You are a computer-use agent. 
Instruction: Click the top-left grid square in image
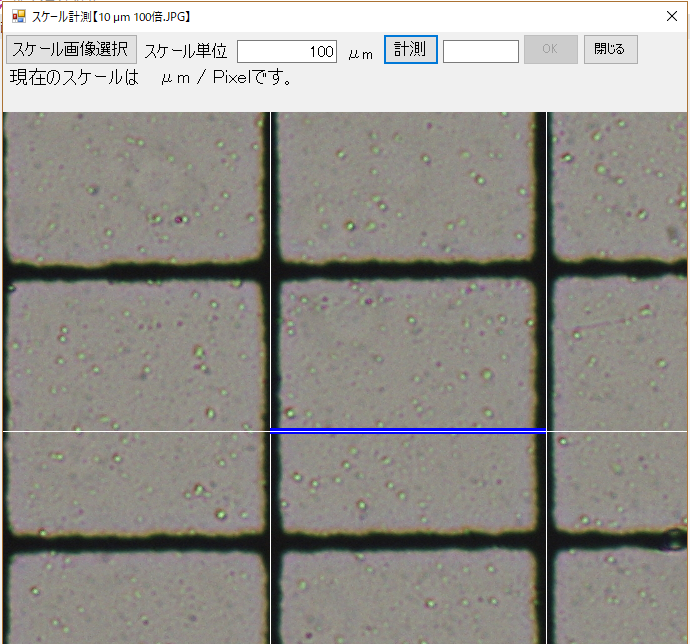point(133,185)
